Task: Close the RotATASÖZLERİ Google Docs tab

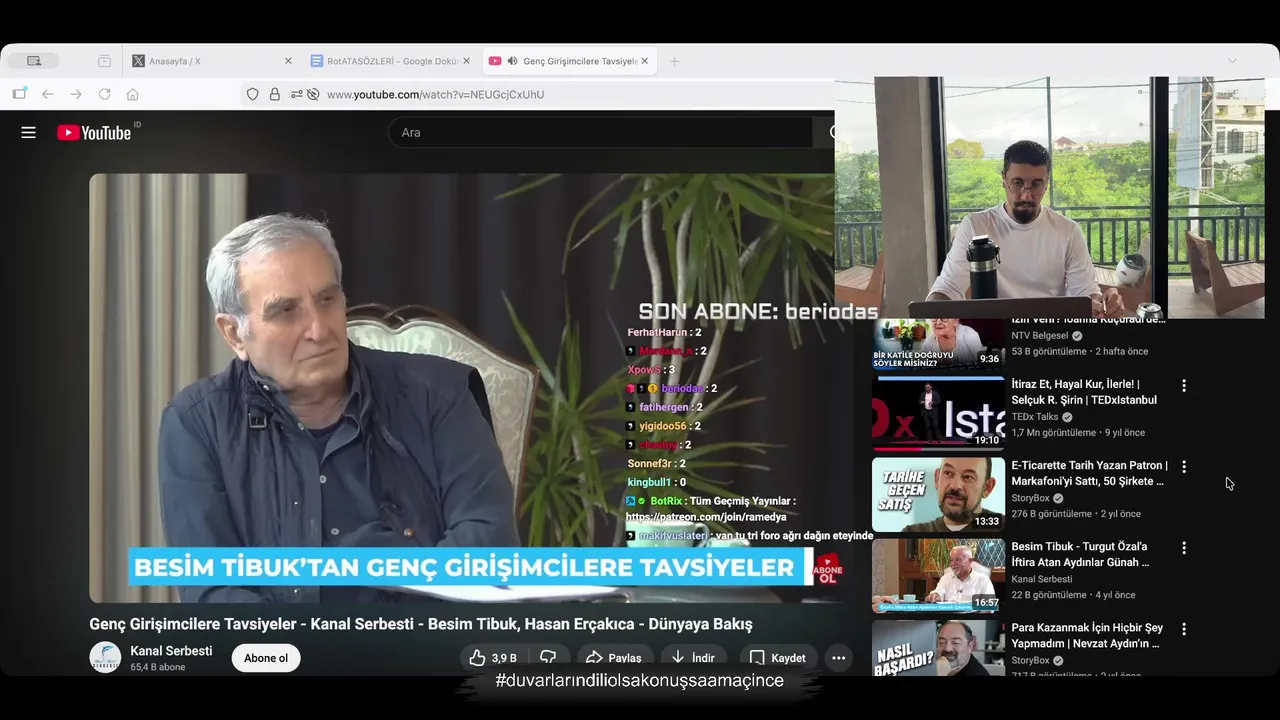Action: click(466, 61)
